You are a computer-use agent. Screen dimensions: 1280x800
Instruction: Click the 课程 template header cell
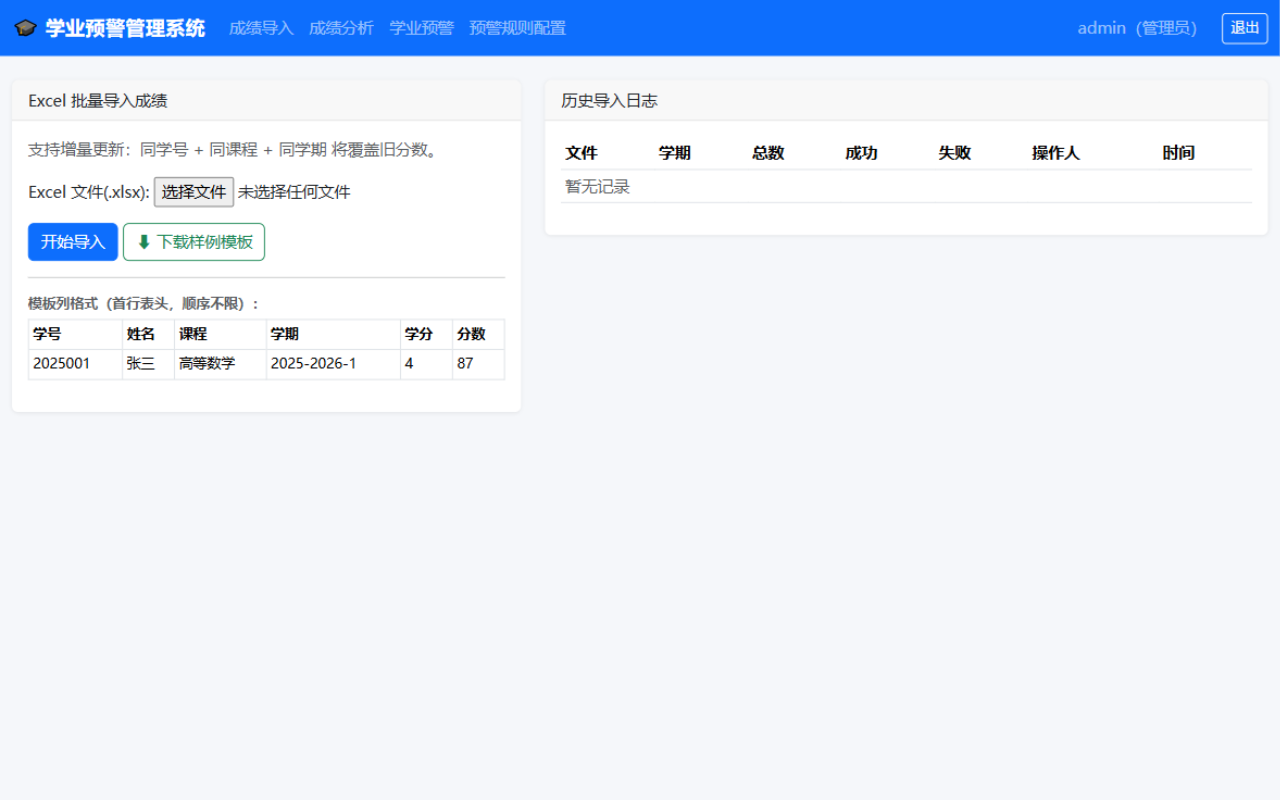click(220, 334)
